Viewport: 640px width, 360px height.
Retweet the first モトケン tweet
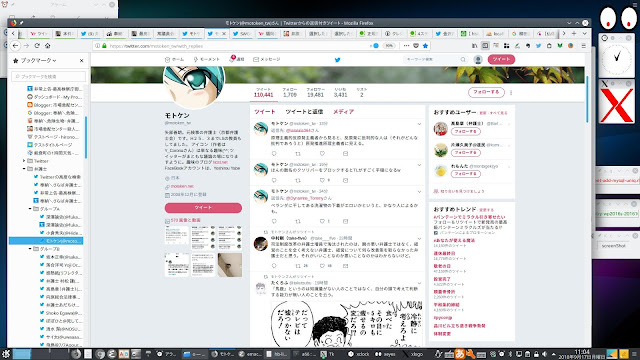click(298, 153)
